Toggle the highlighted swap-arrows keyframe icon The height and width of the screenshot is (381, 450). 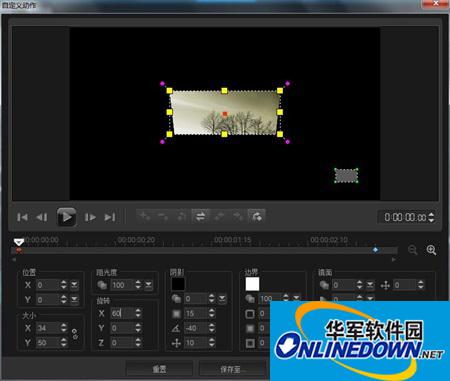tap(200, 216)
